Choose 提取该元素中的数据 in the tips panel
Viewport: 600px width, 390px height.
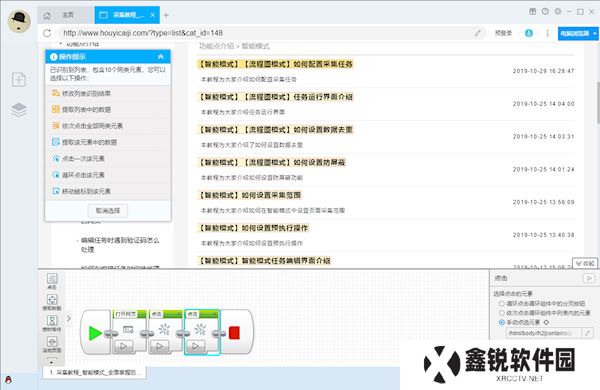tap(108, 142)
